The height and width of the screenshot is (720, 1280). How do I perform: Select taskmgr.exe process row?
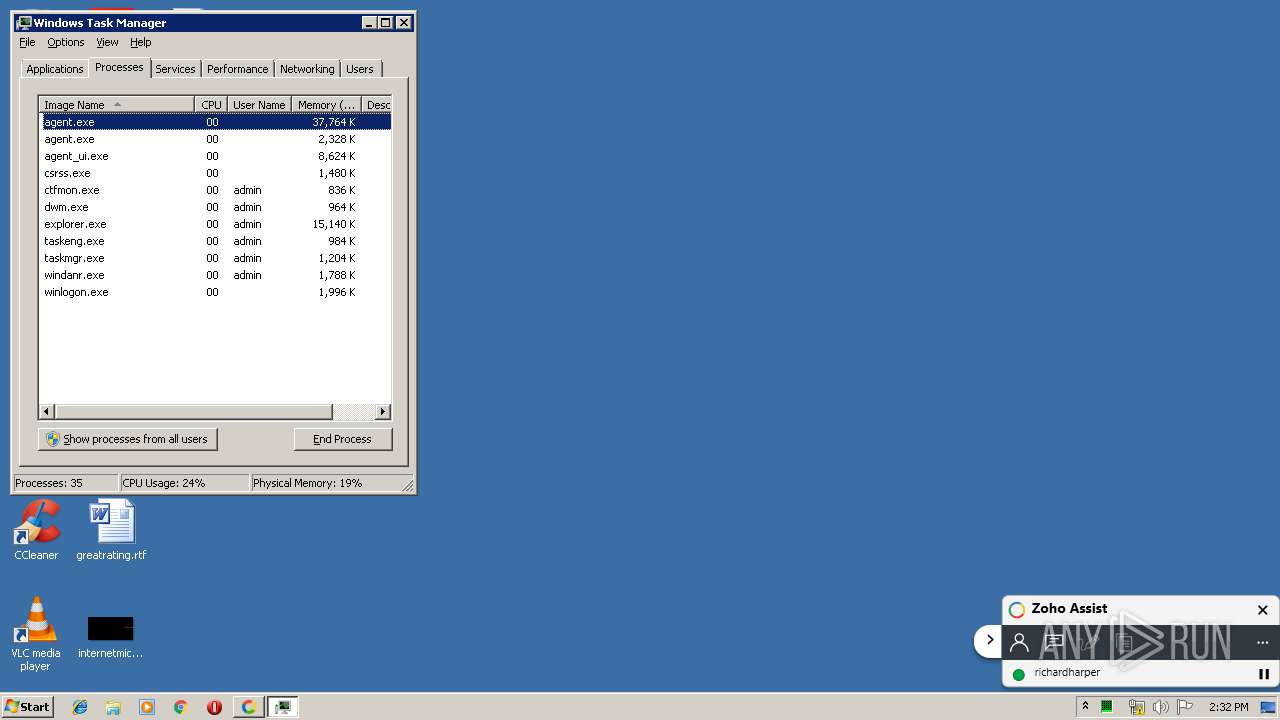coord(215,258)
